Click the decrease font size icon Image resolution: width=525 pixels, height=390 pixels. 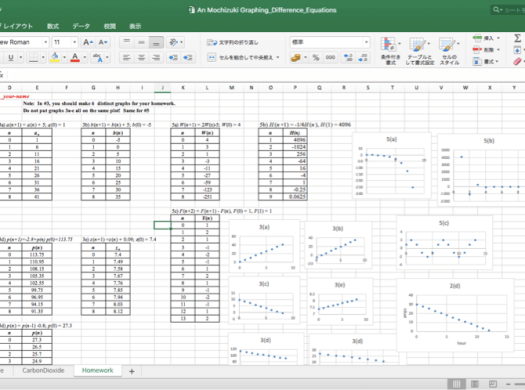(103, 42)
